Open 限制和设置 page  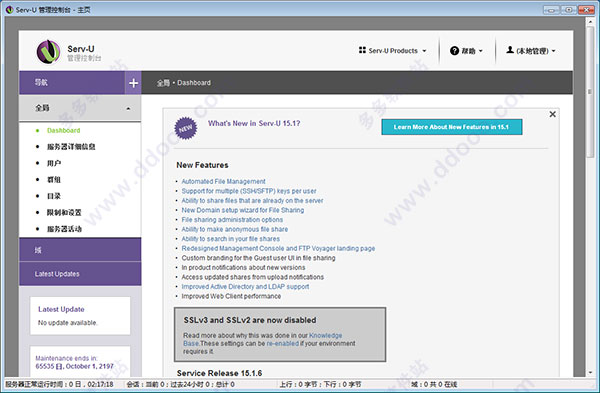[64, 212]
